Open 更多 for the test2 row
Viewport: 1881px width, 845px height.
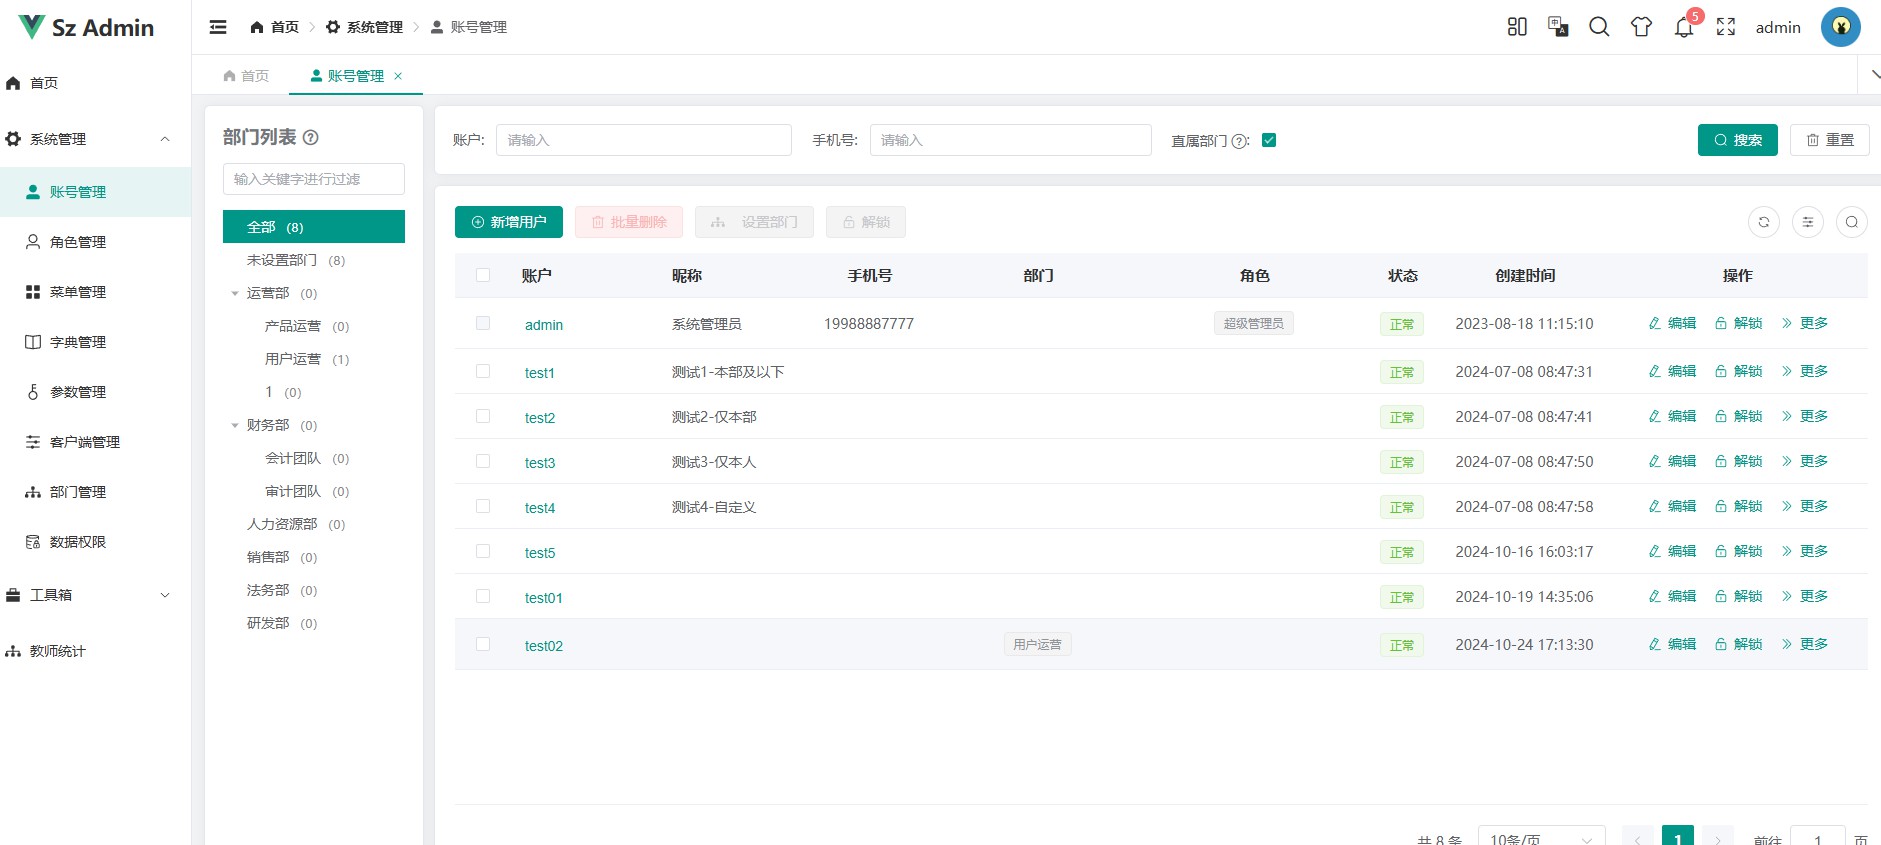coord(1805,416)
